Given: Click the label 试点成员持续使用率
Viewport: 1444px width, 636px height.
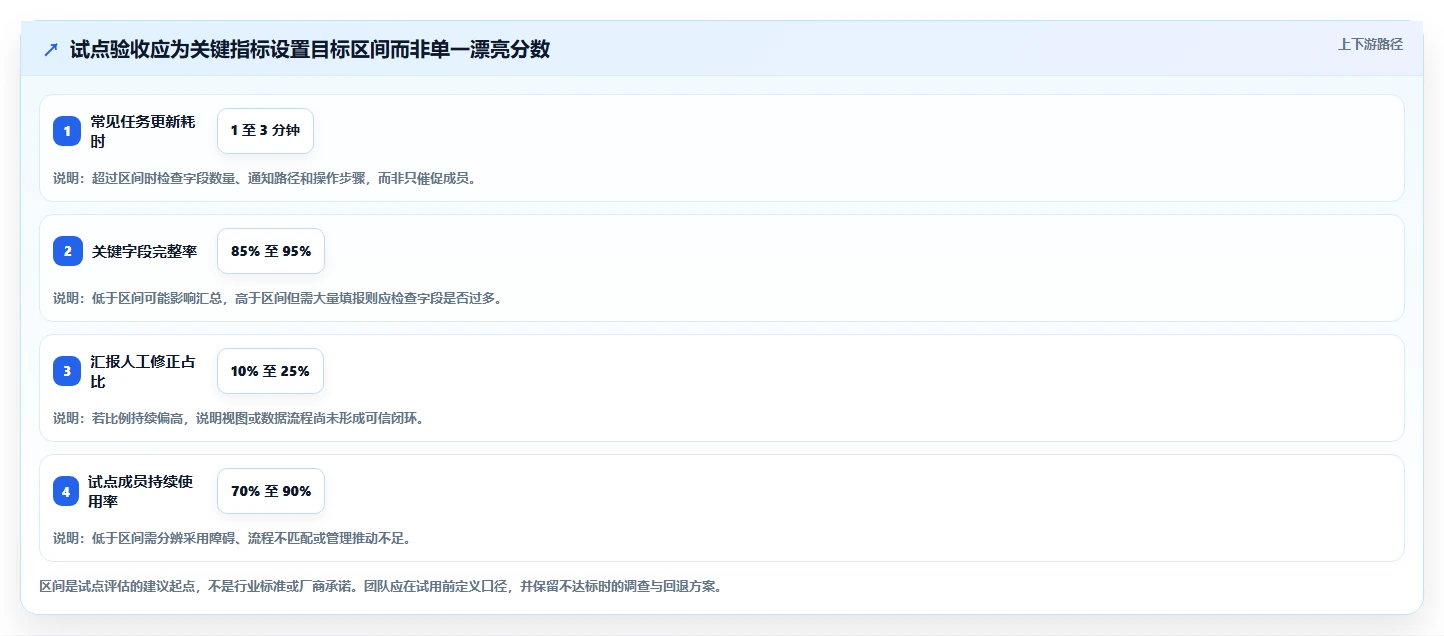Looking at the screenshot, I should click(141, 491).
